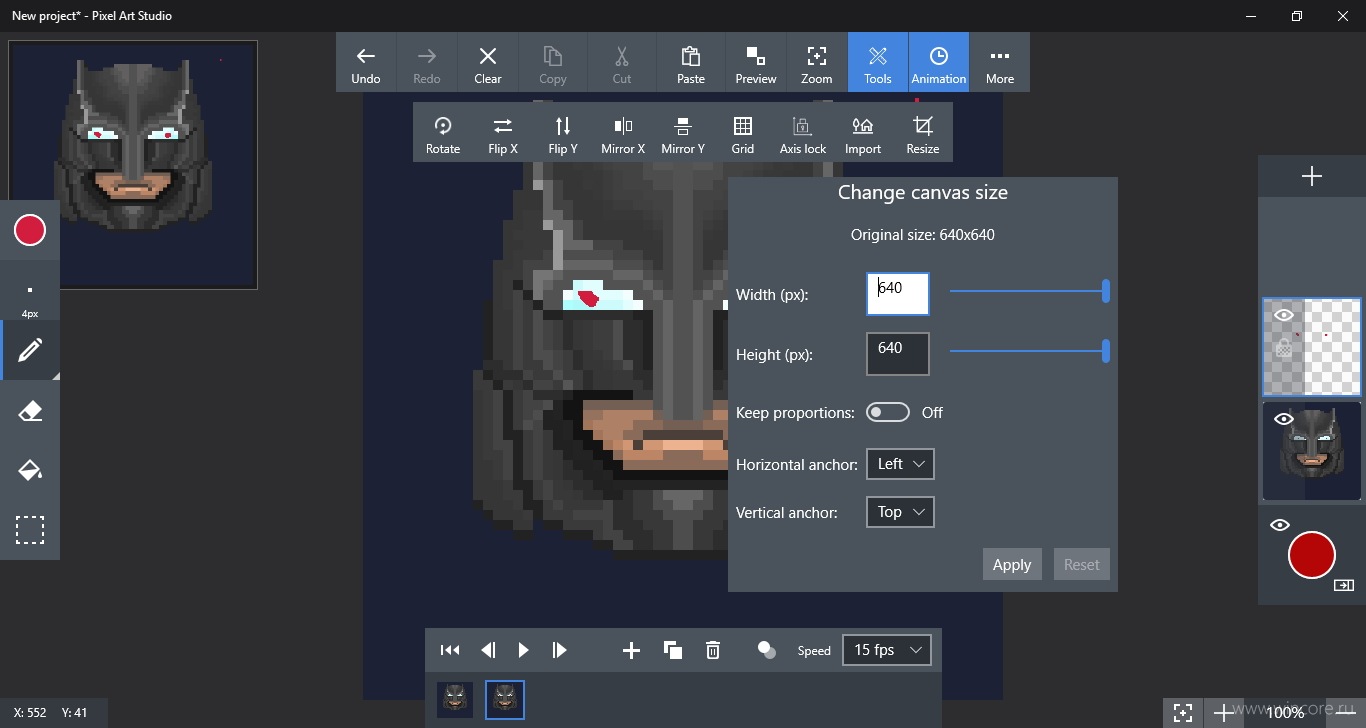1366x728 pixels.
Task: Step to the previous frame
Action: point(488,650)
